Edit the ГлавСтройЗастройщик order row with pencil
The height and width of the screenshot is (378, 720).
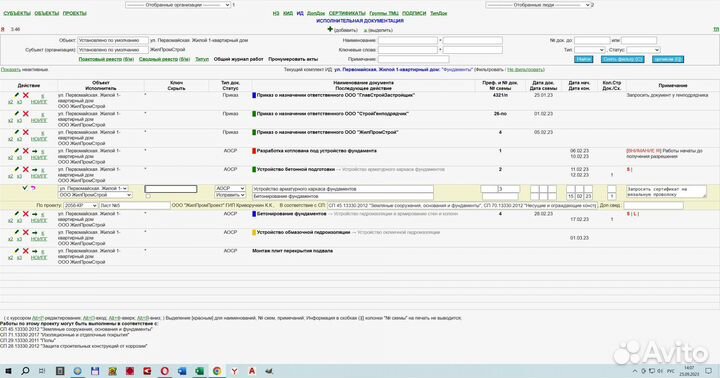tap(17, 95)
